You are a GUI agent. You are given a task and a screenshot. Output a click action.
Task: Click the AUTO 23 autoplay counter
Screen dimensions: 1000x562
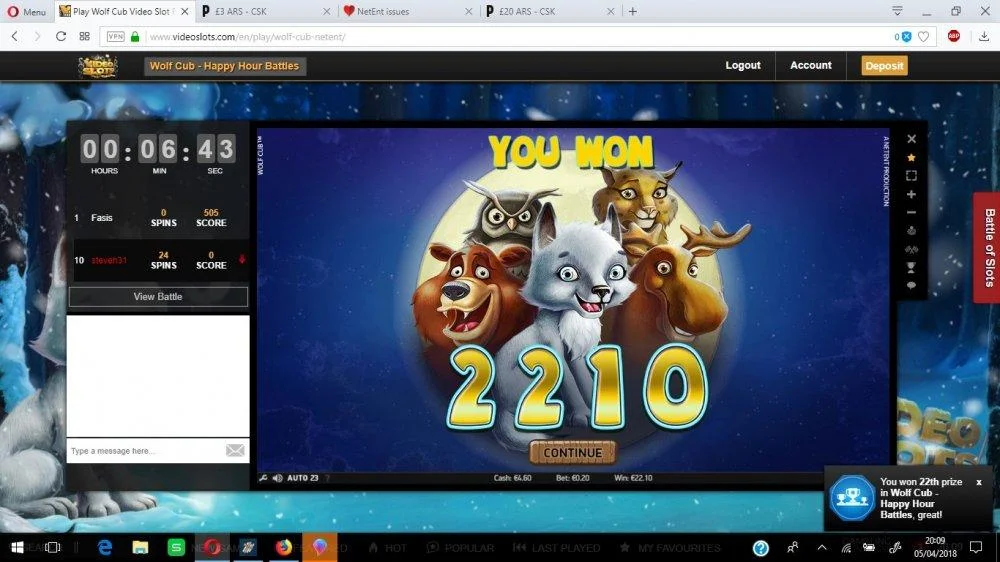tap(302, 478)
